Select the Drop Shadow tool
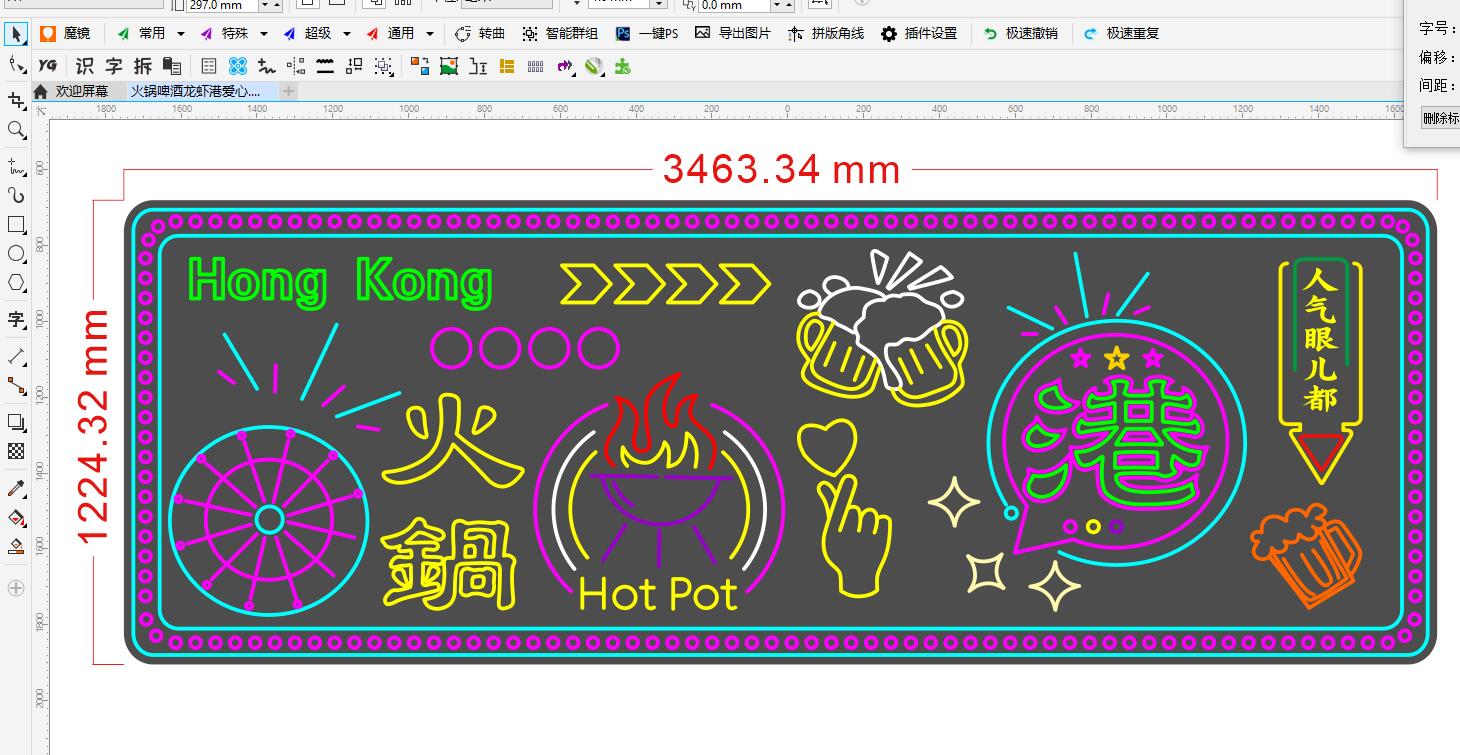This screenshot has width=1460, height=755. click(x=16, y=422)
